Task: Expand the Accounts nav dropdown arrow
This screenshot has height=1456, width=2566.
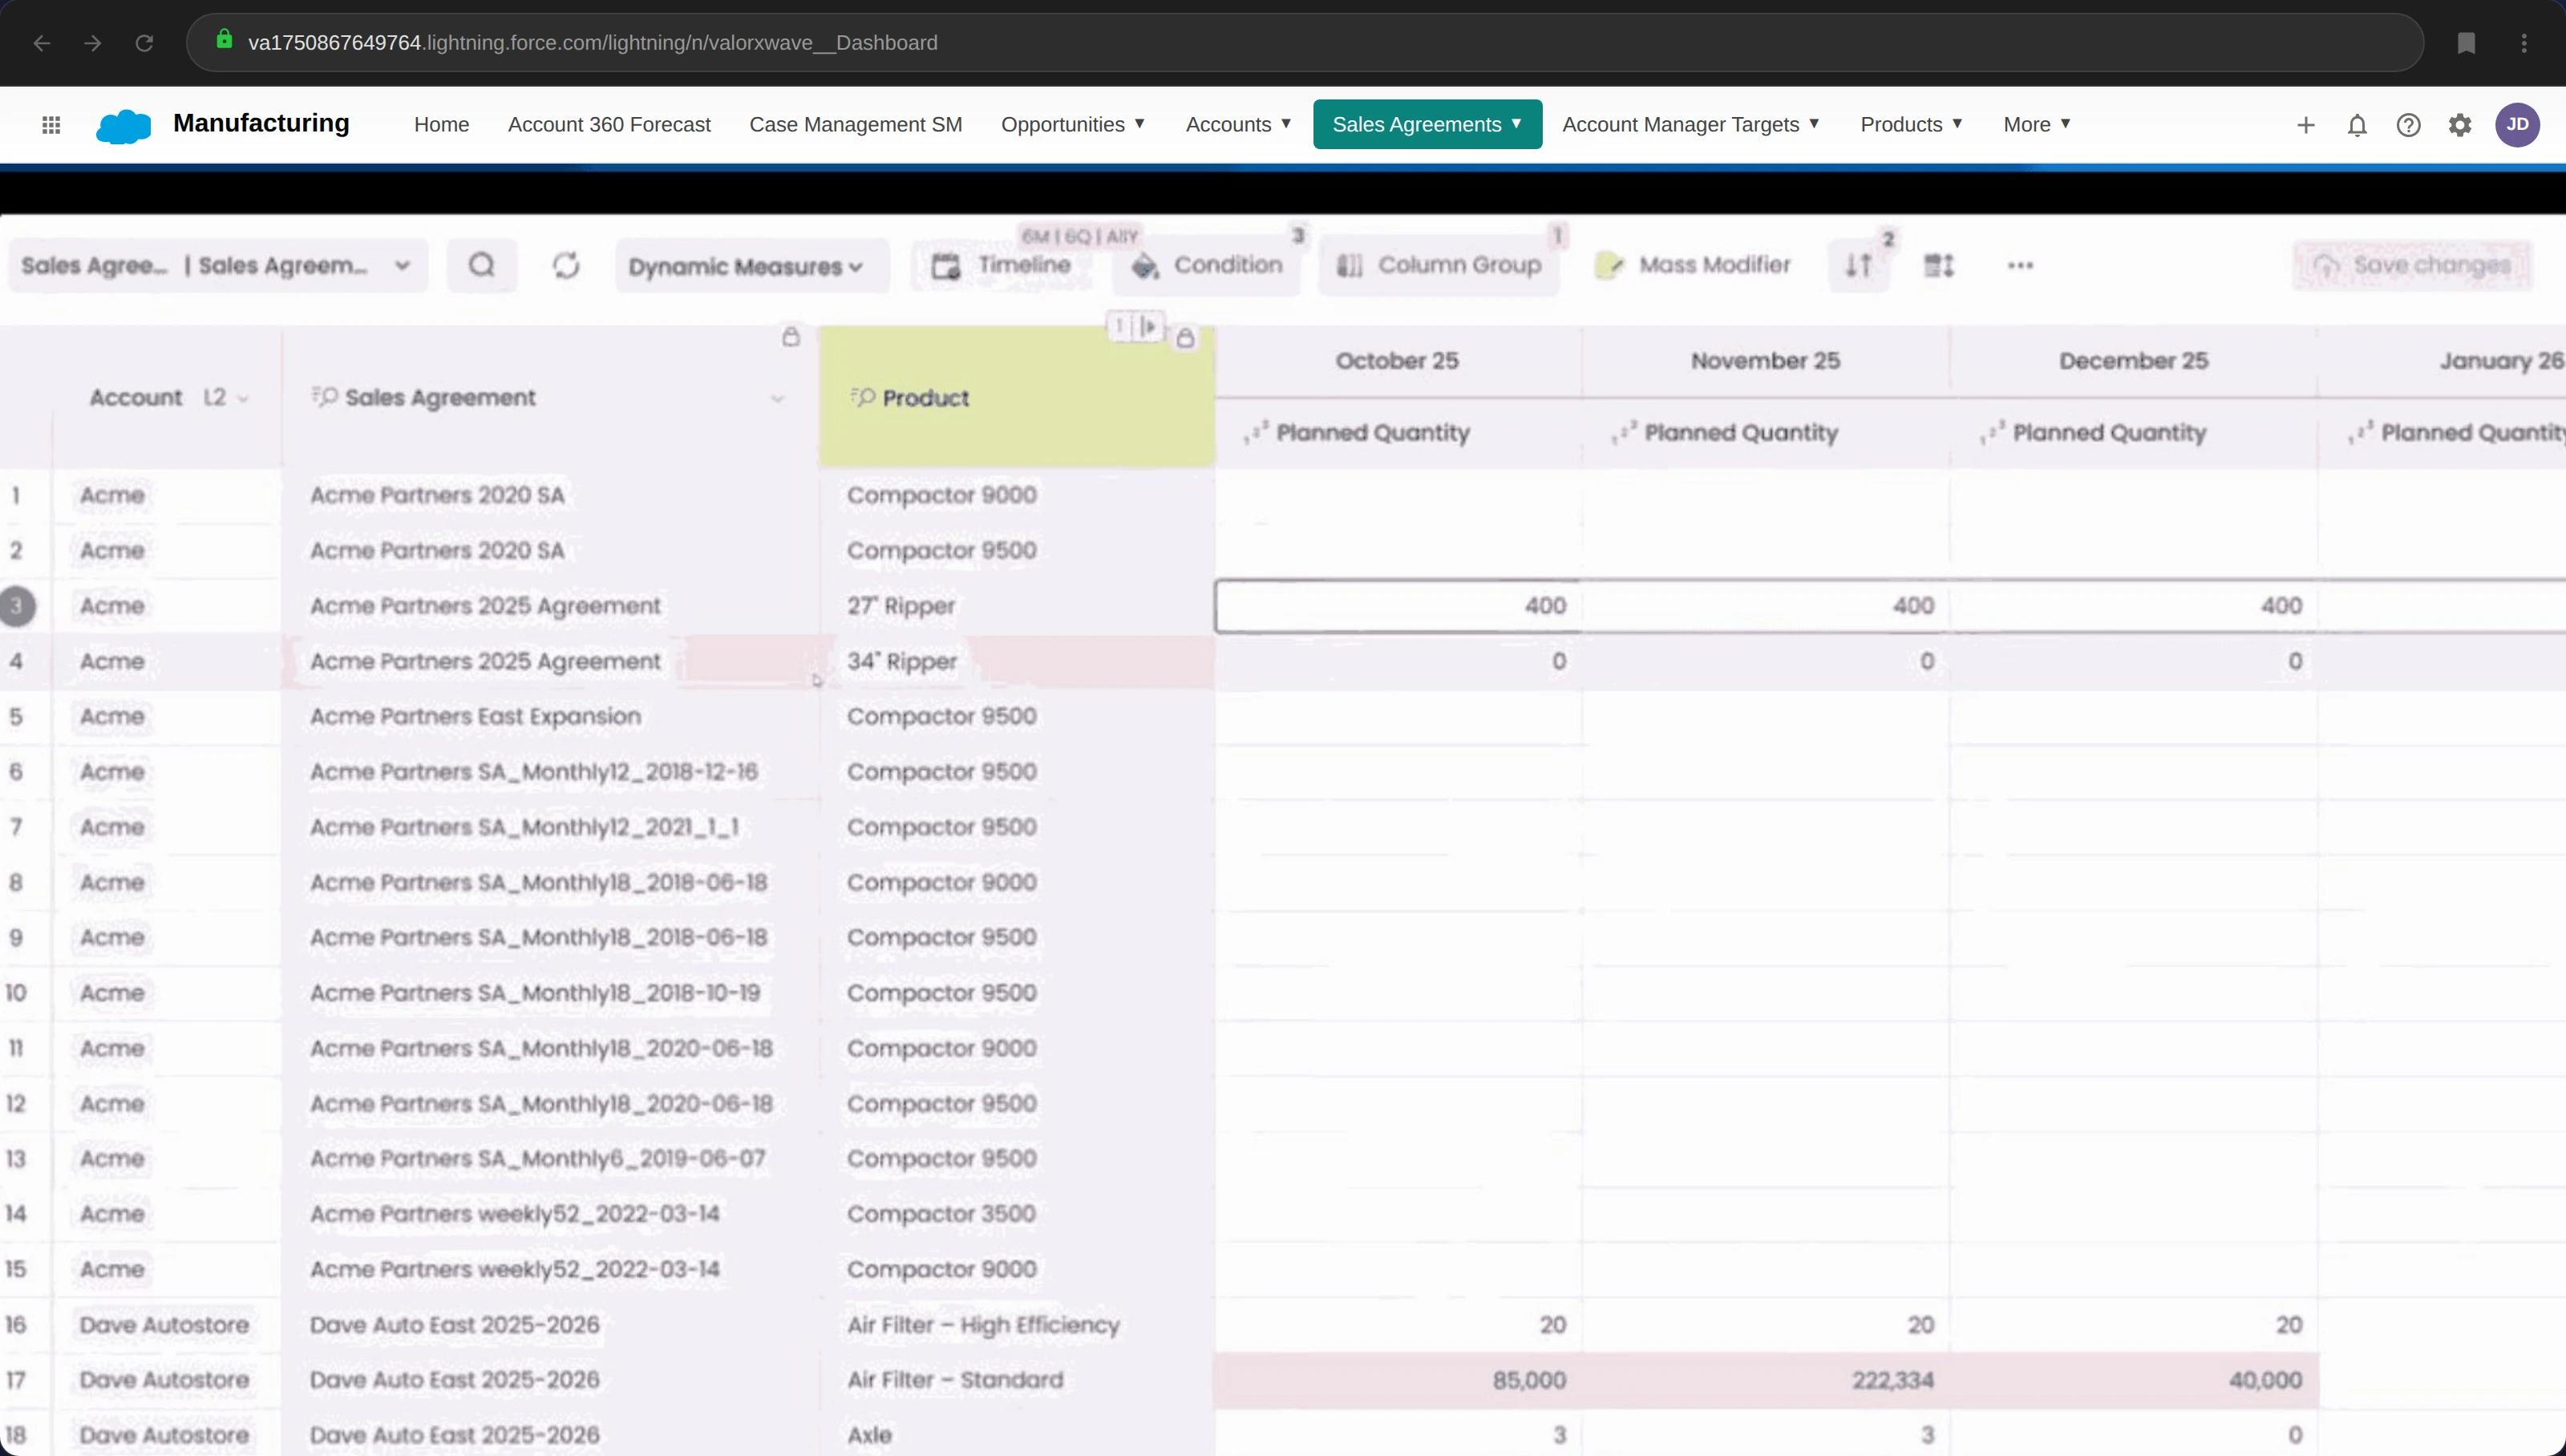Action: (1286, 124)
